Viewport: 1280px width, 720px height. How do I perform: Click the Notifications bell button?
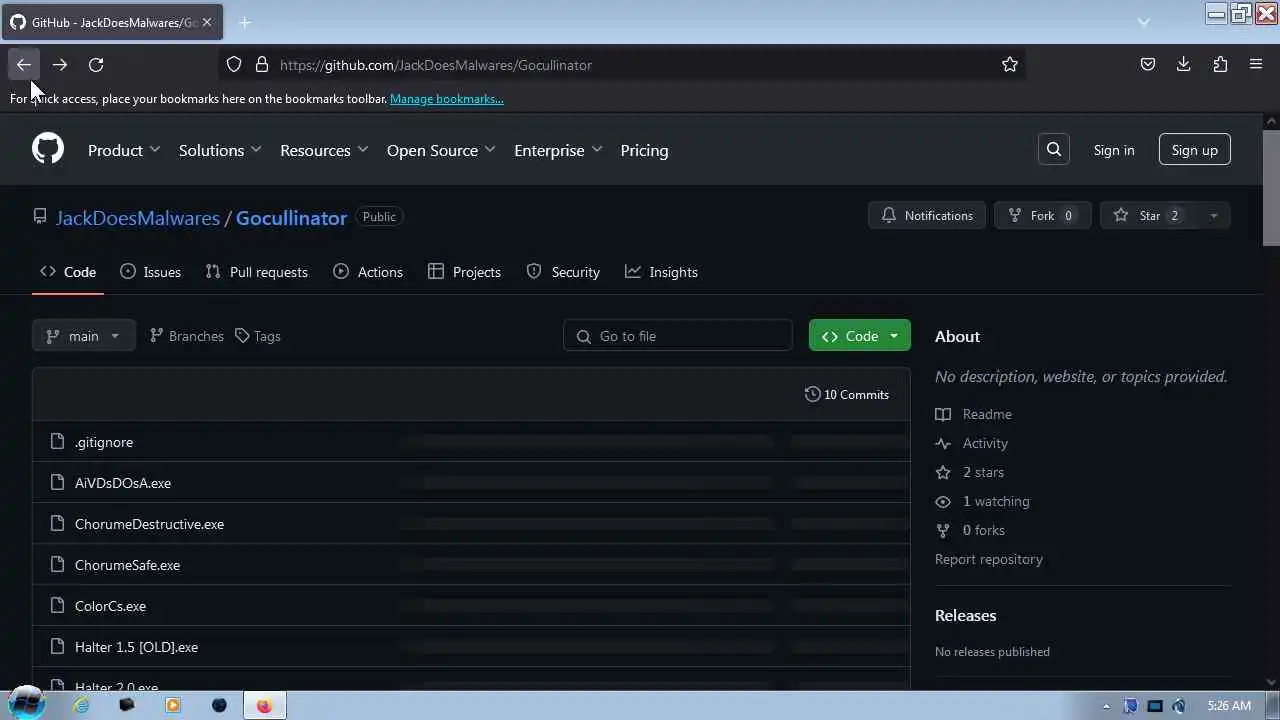(927, 216)
